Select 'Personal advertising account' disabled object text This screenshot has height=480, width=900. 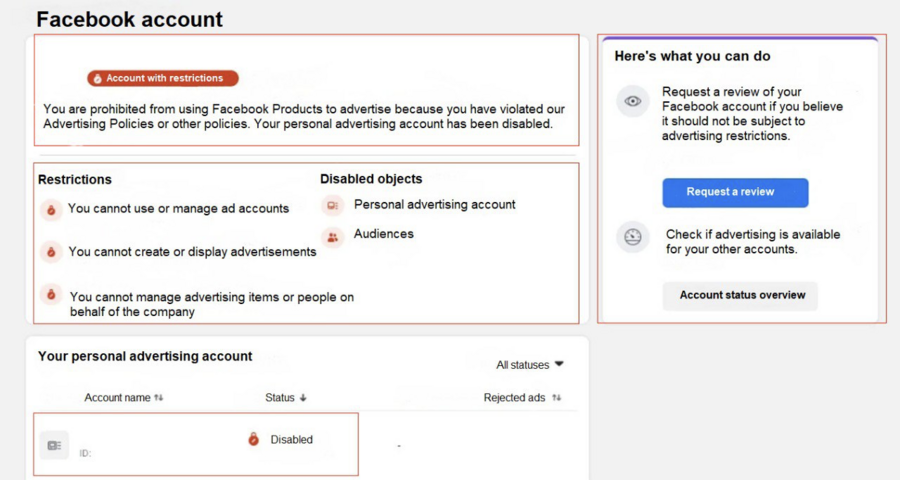click(x=435, y=204)
